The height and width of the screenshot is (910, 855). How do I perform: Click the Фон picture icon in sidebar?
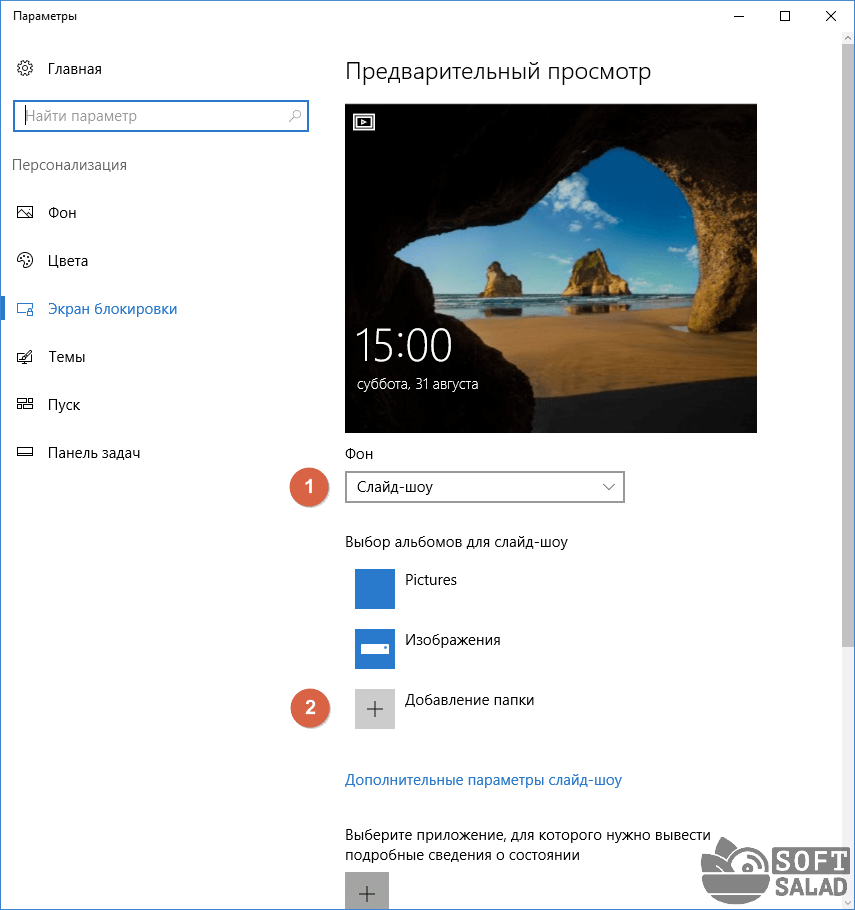[25, 212]
